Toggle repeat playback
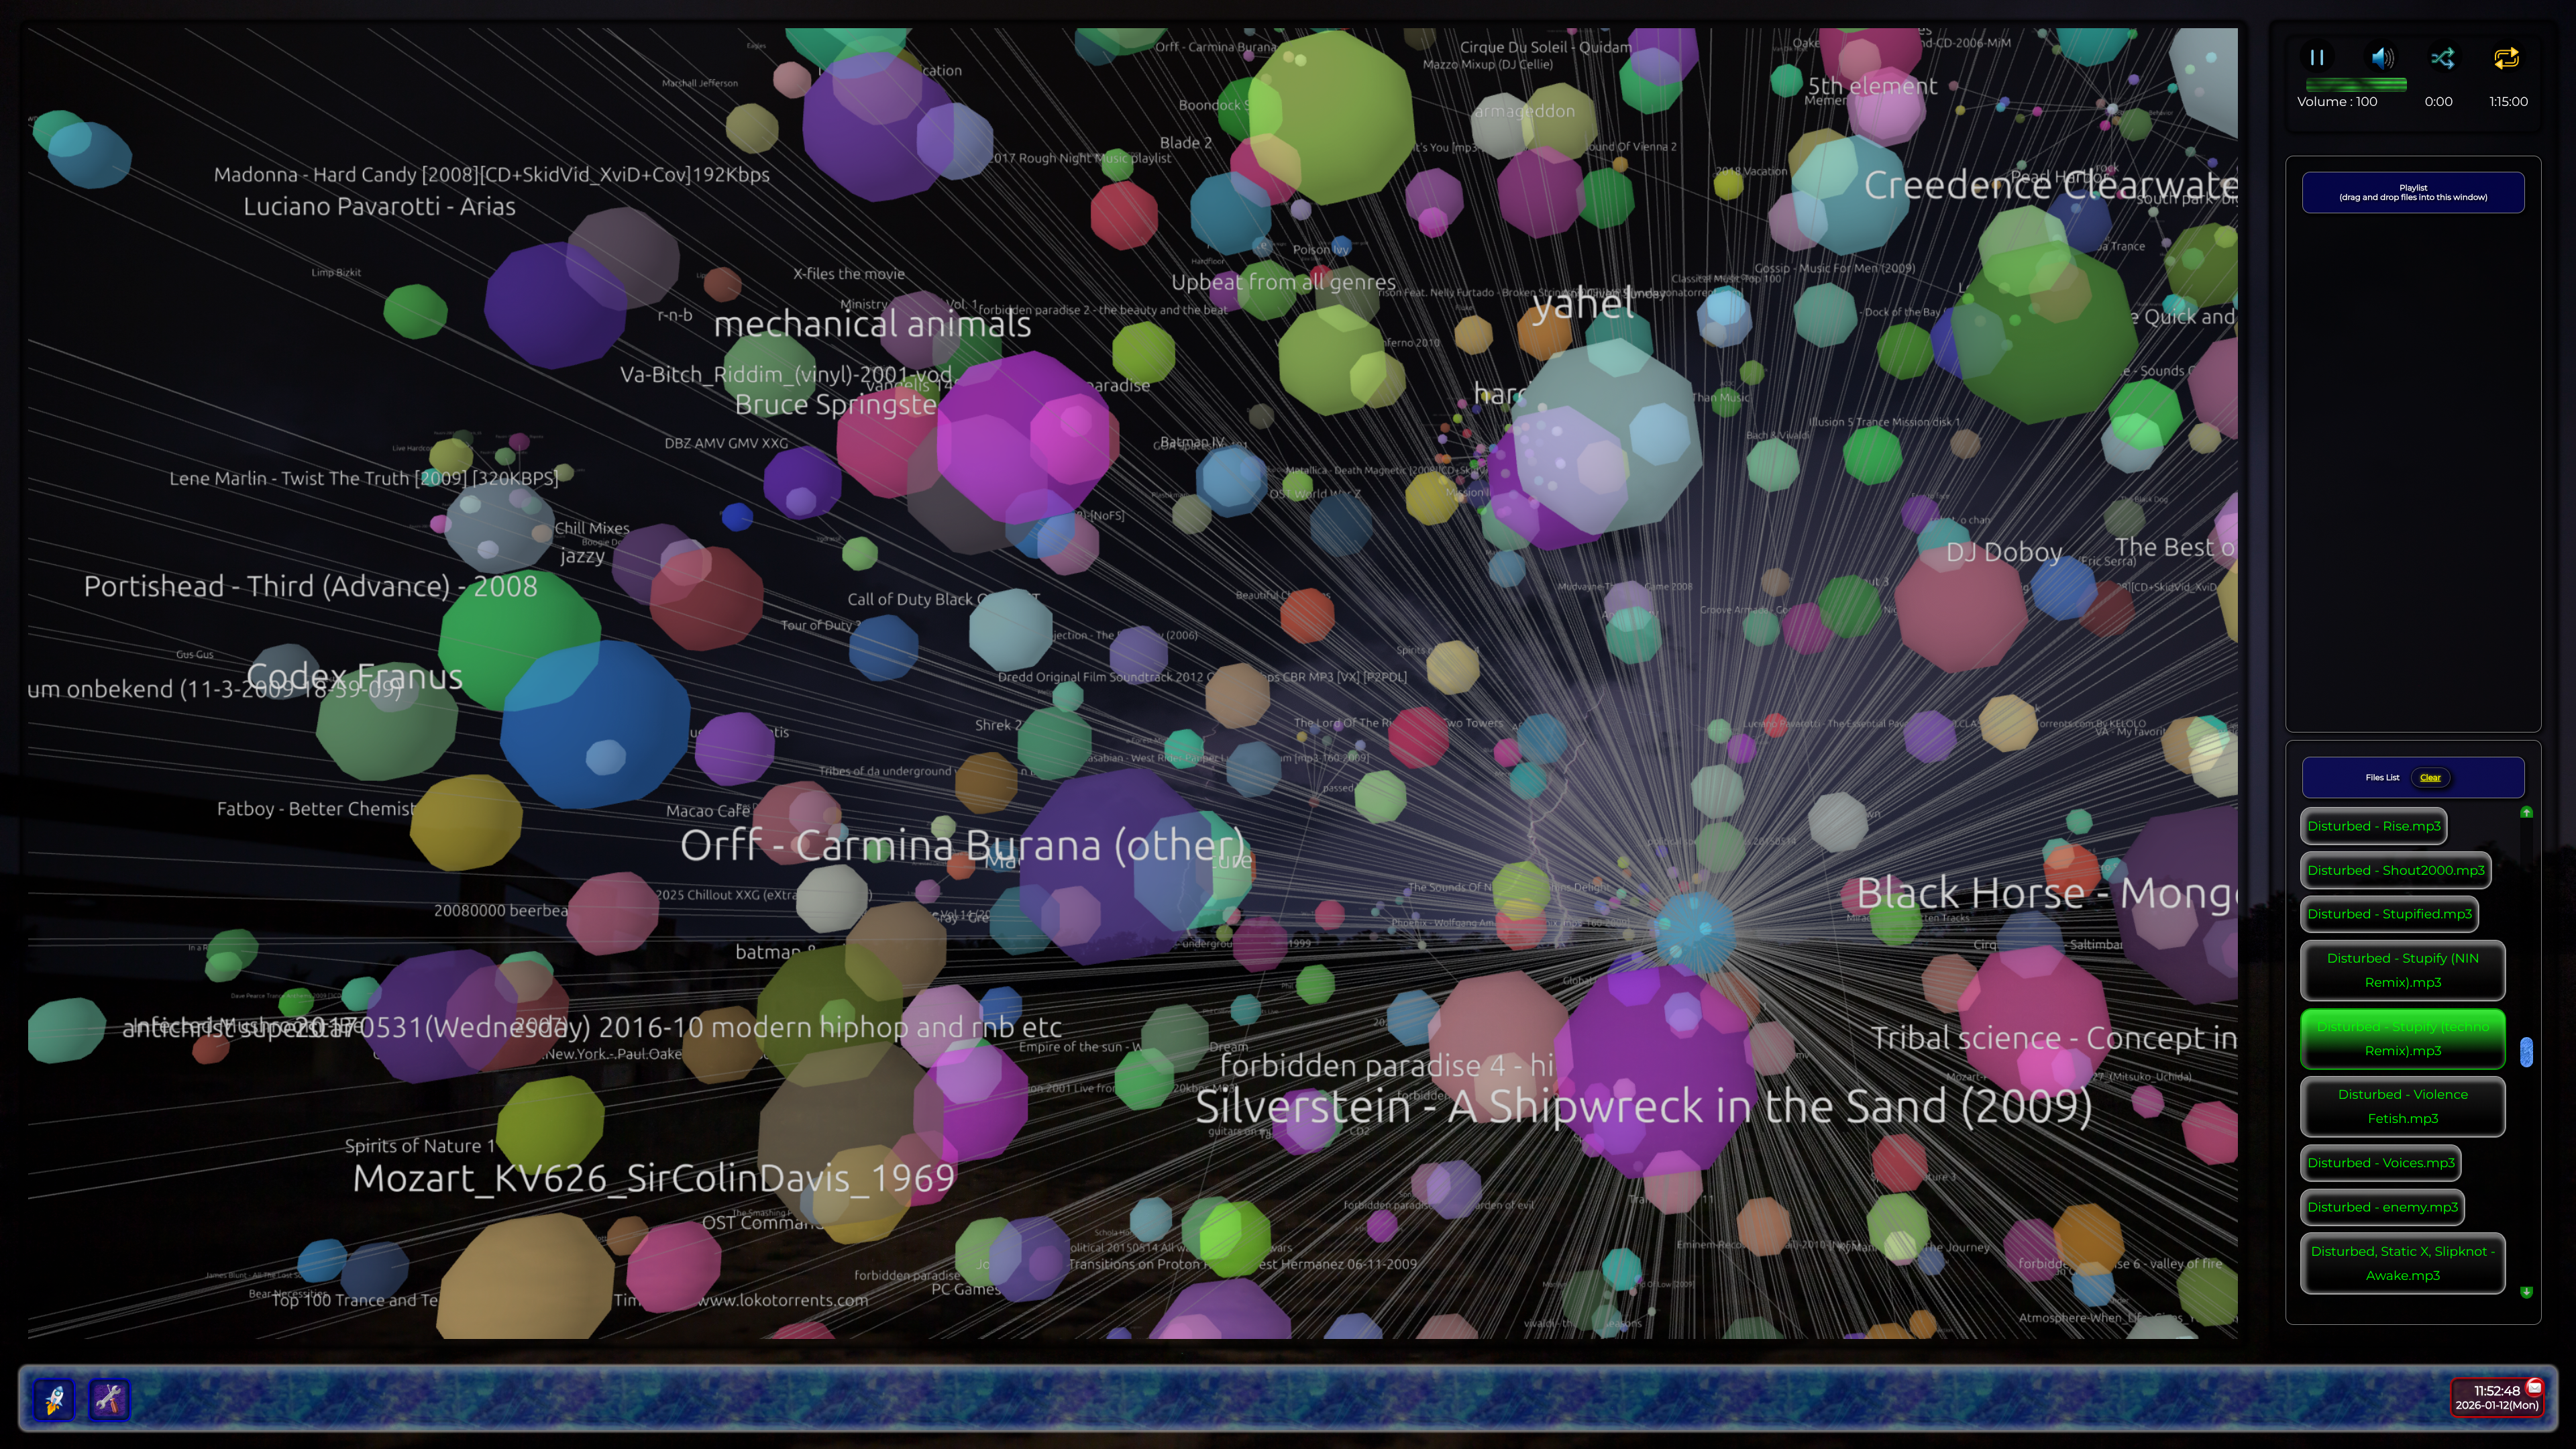 2506,58
